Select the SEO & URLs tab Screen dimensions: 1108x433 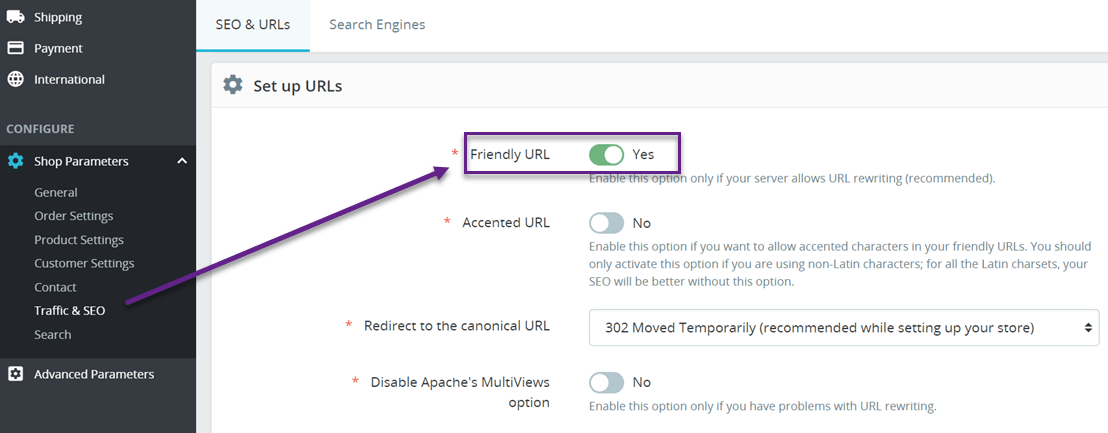point(253,25)
